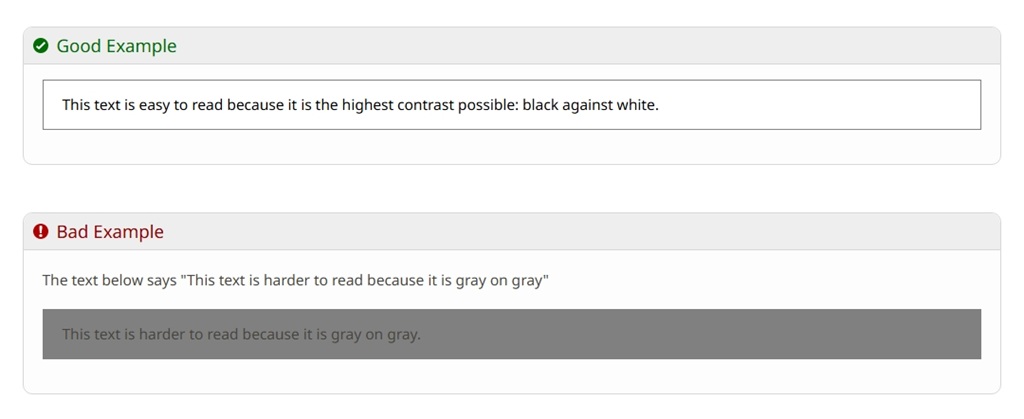1024x419 pixels.
Task: Click the "Good Example" heading text
Action: click(116, 46)
